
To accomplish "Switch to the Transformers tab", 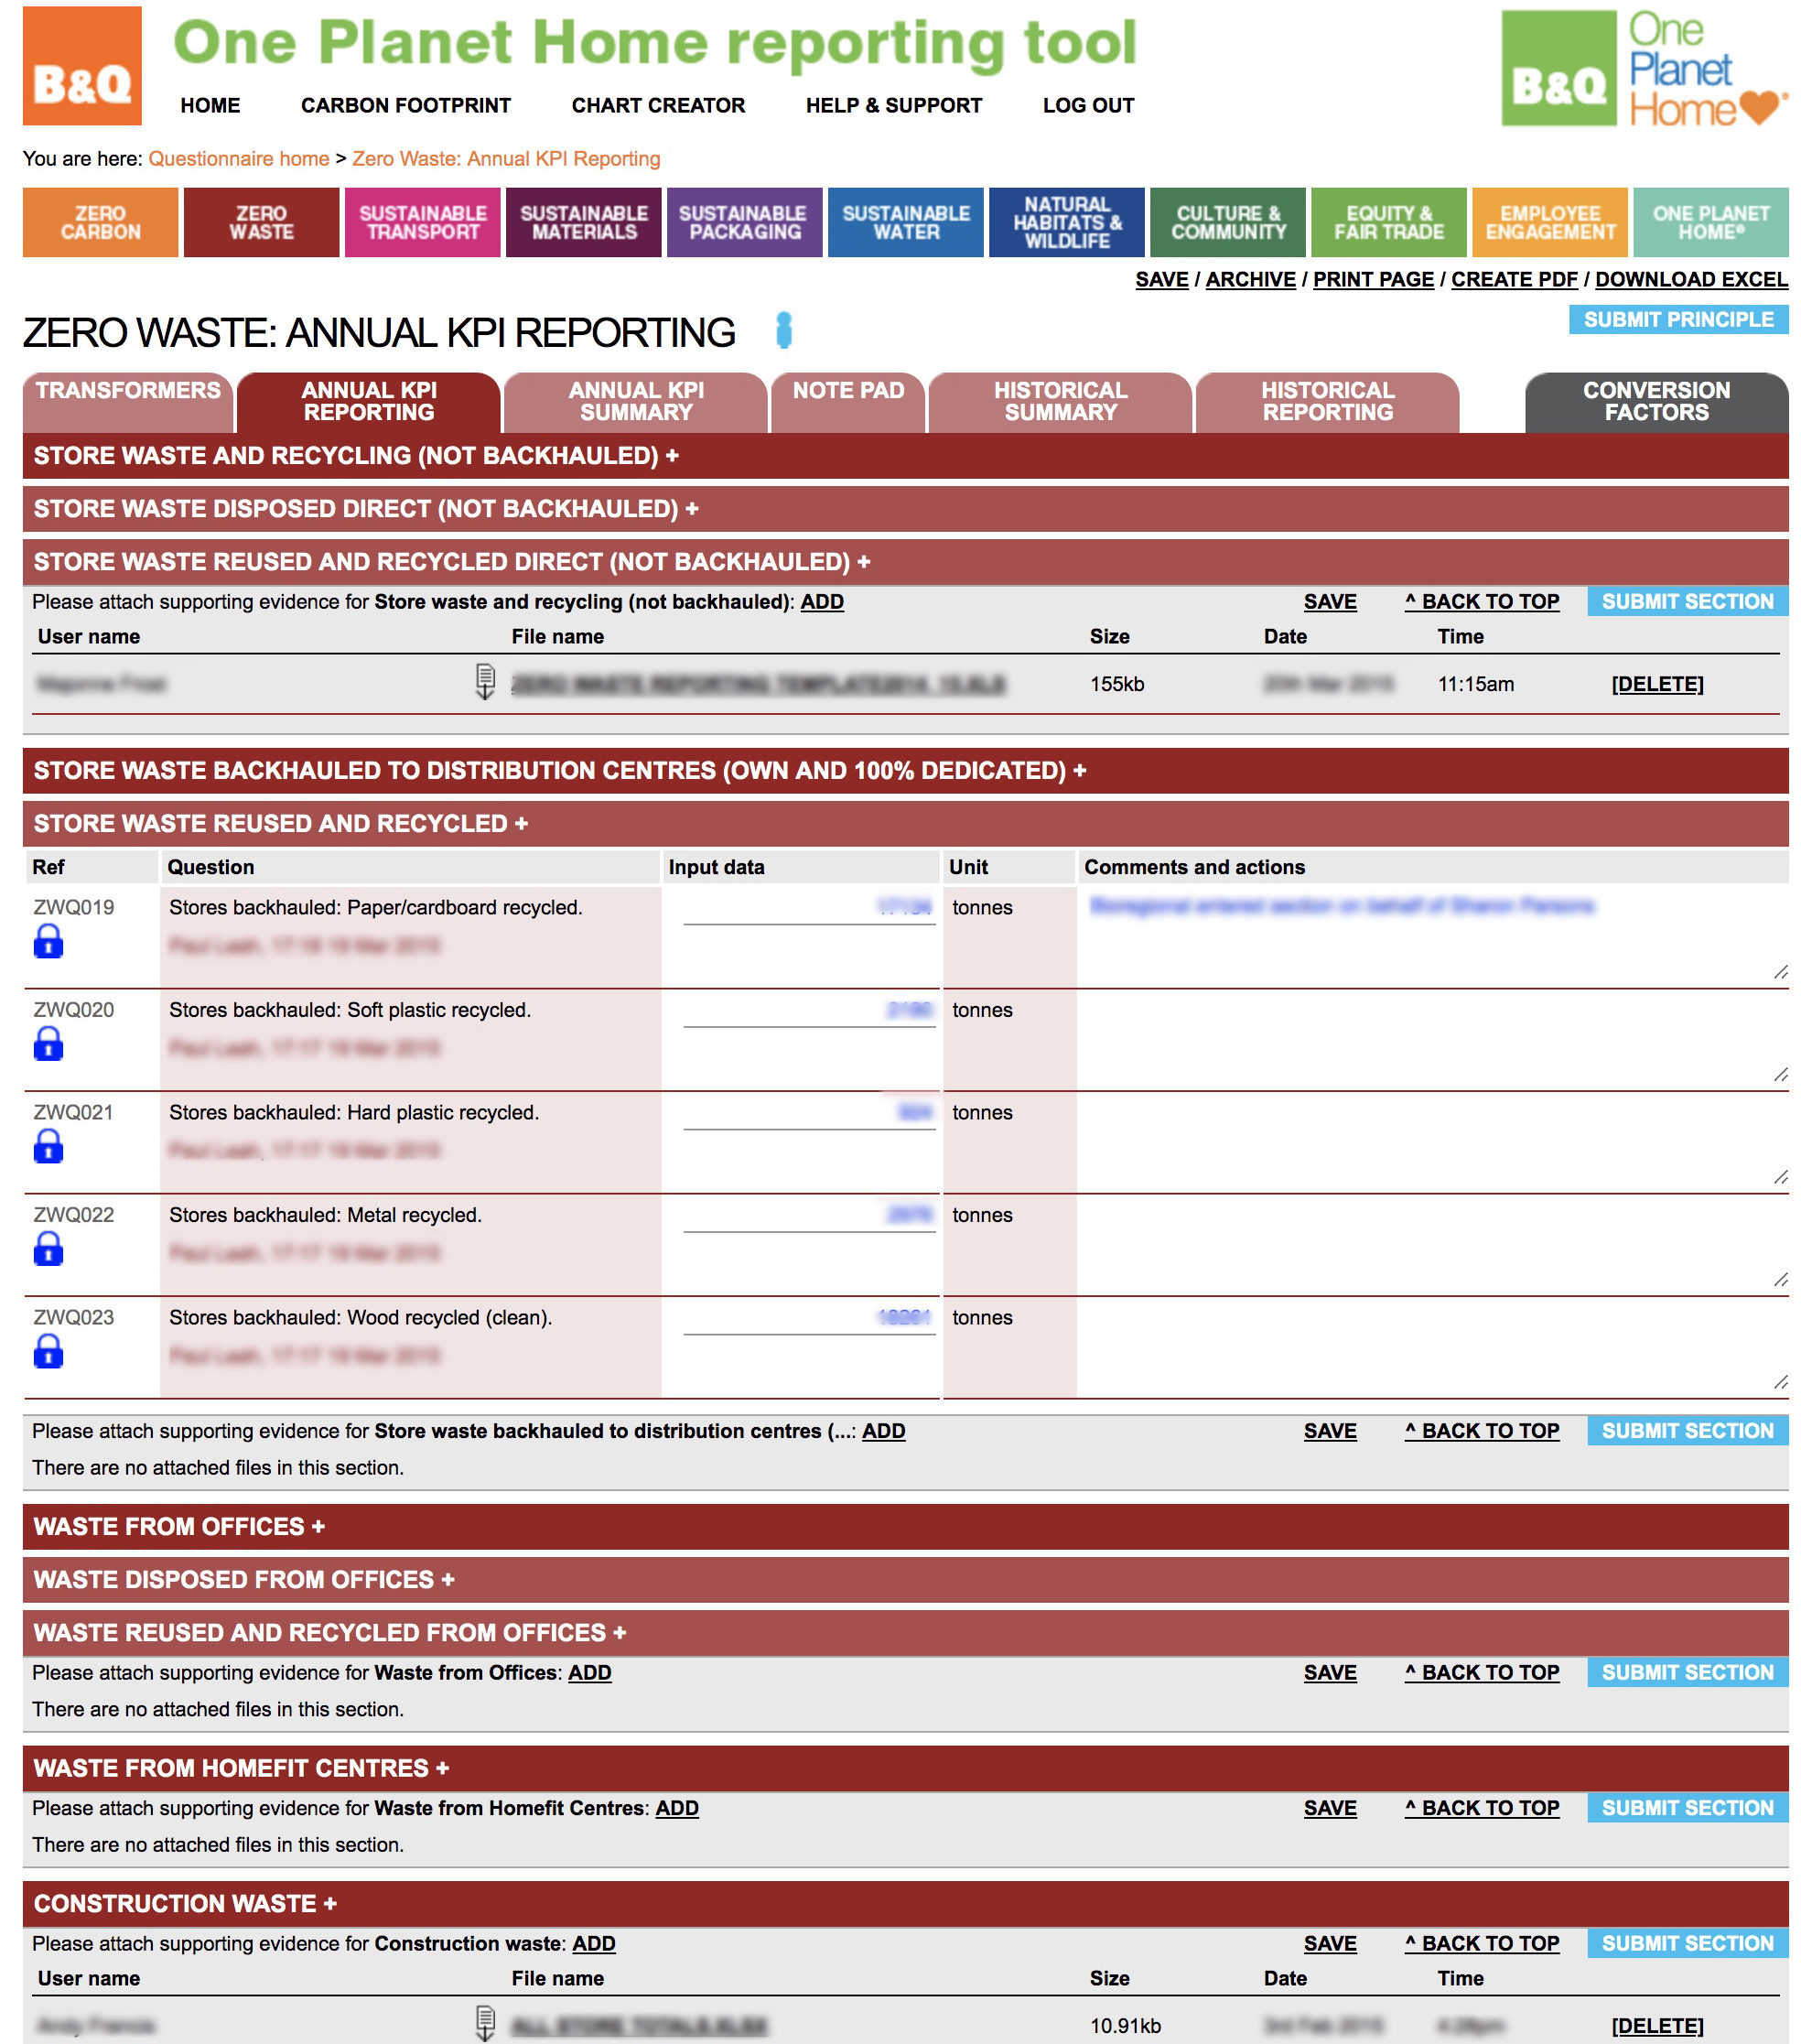I will (128, 402).
